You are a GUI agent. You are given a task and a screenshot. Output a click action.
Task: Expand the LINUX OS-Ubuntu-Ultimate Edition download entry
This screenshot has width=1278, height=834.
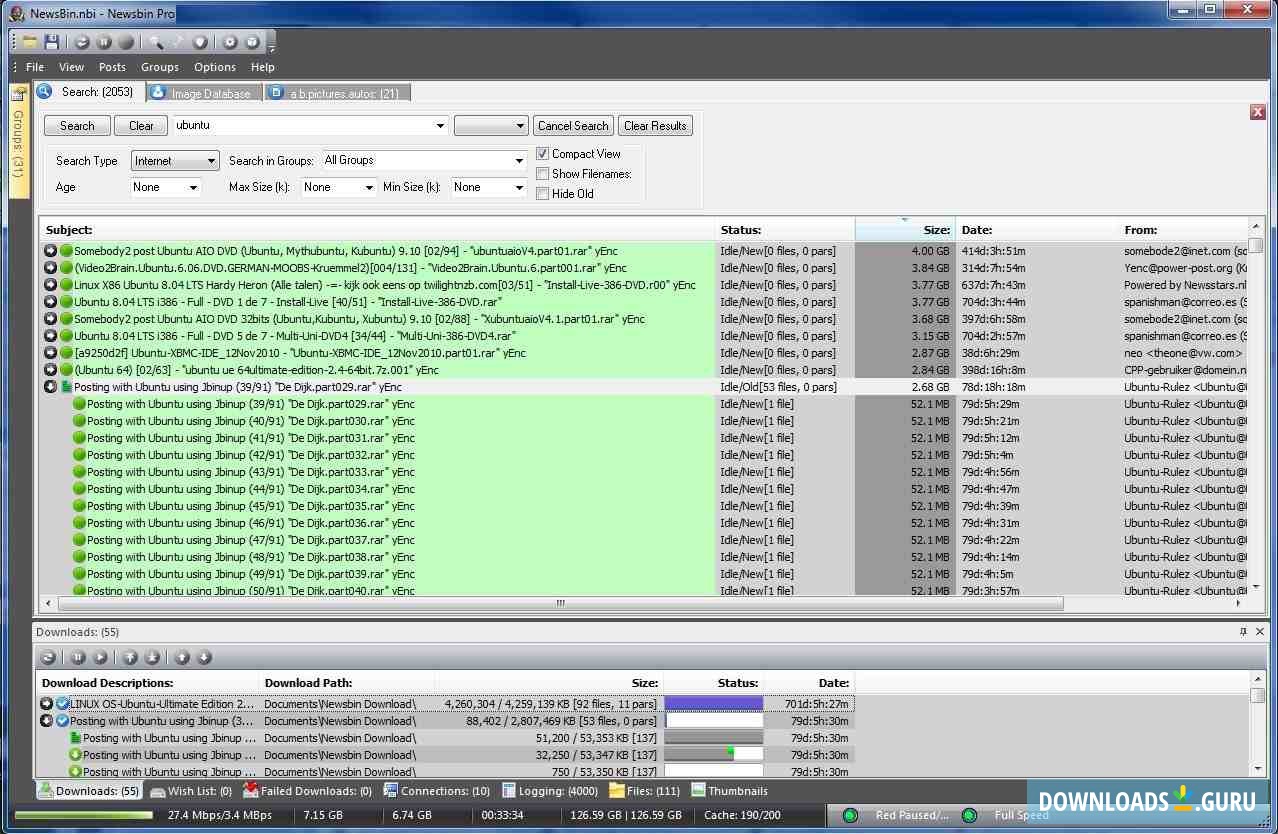(x=46, y=704)
